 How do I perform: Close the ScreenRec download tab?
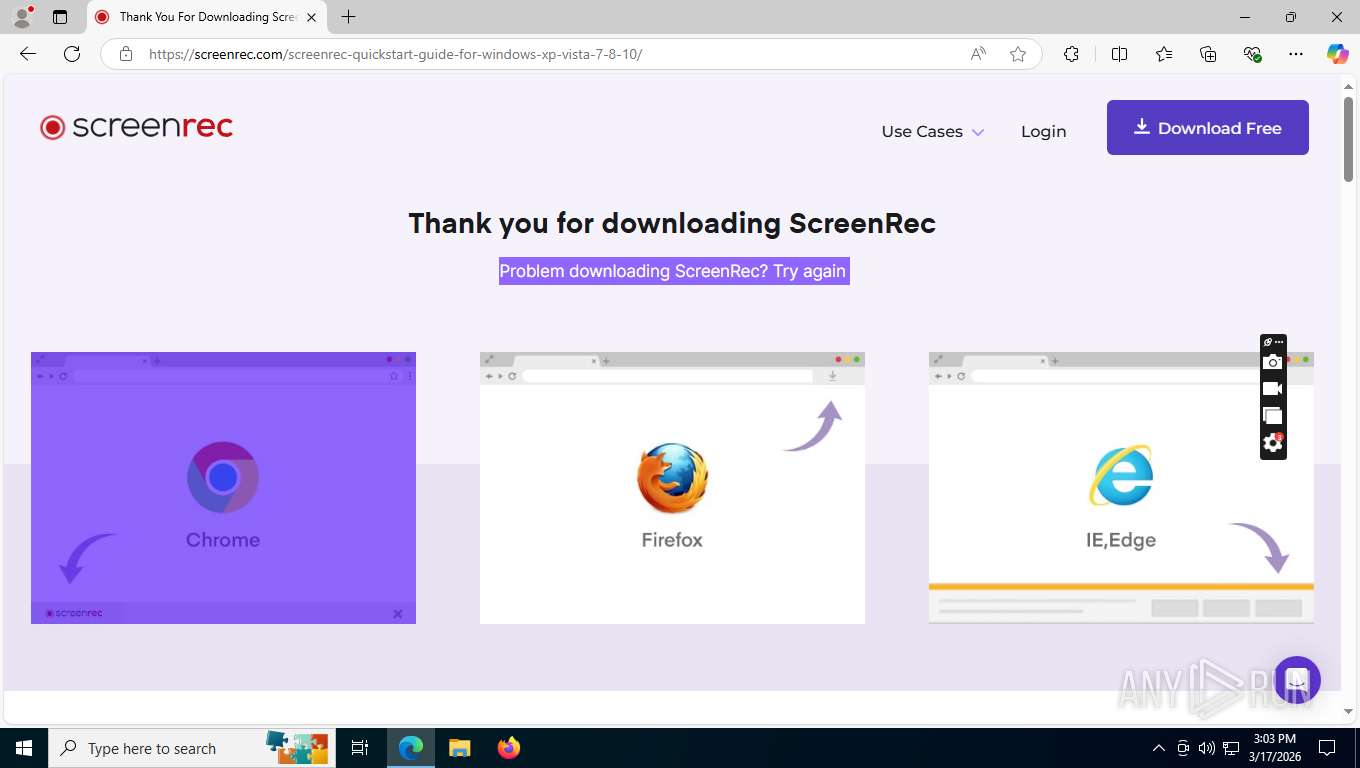point(312,17)
